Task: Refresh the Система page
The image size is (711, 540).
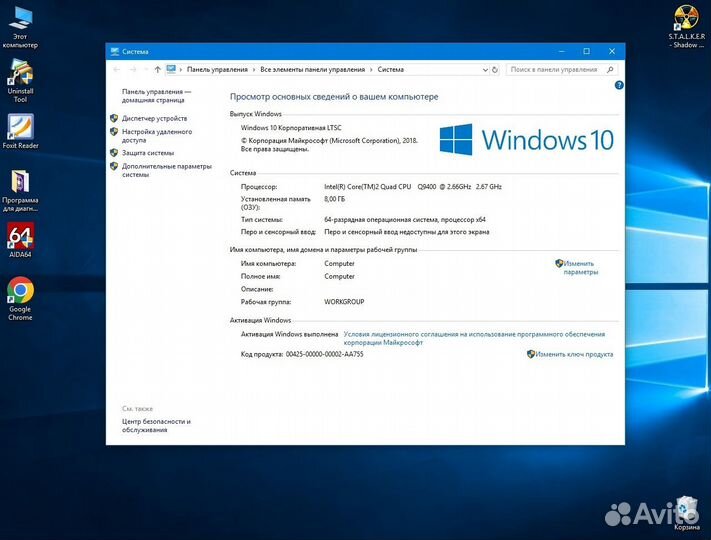Action: [x=495, y=69]
